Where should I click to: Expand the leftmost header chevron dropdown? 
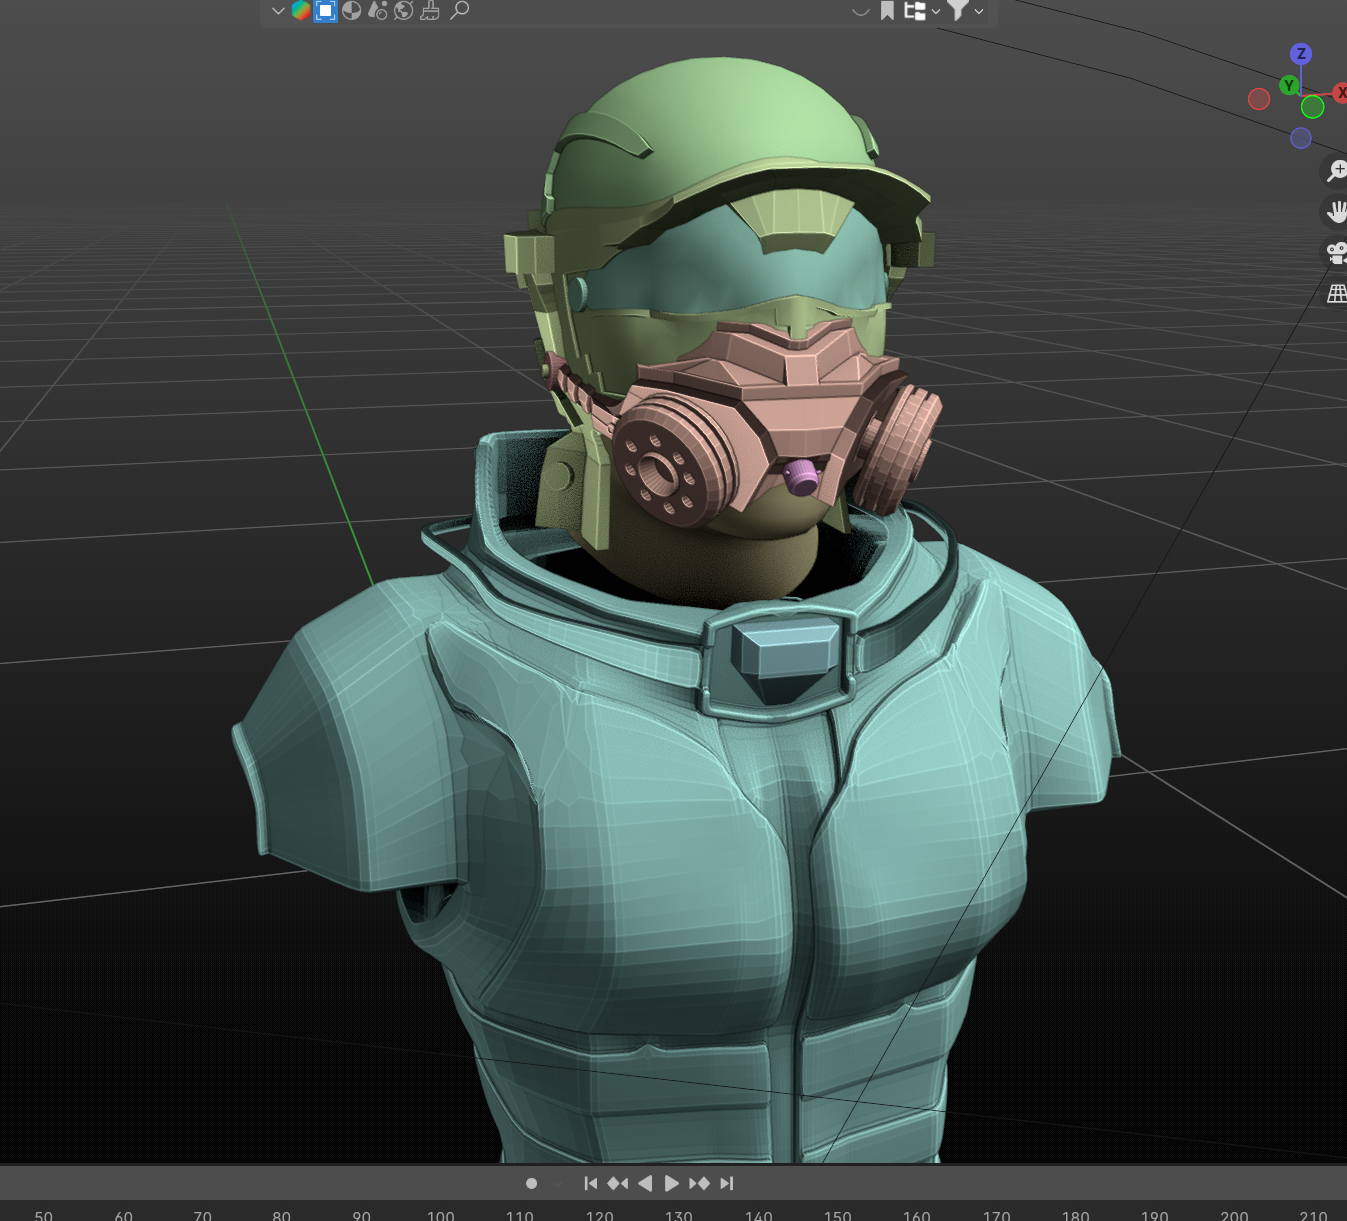point(278,11)
